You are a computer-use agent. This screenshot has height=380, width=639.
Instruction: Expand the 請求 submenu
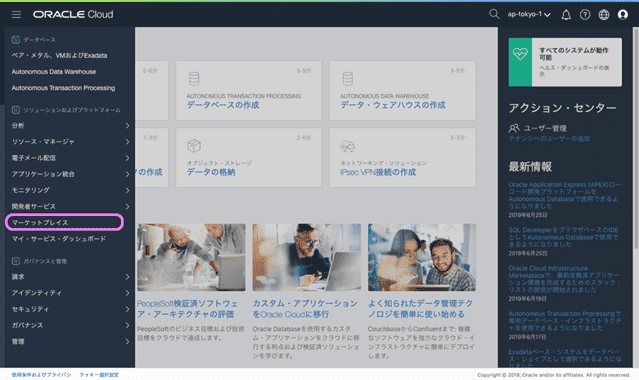[x=70, y=277]
